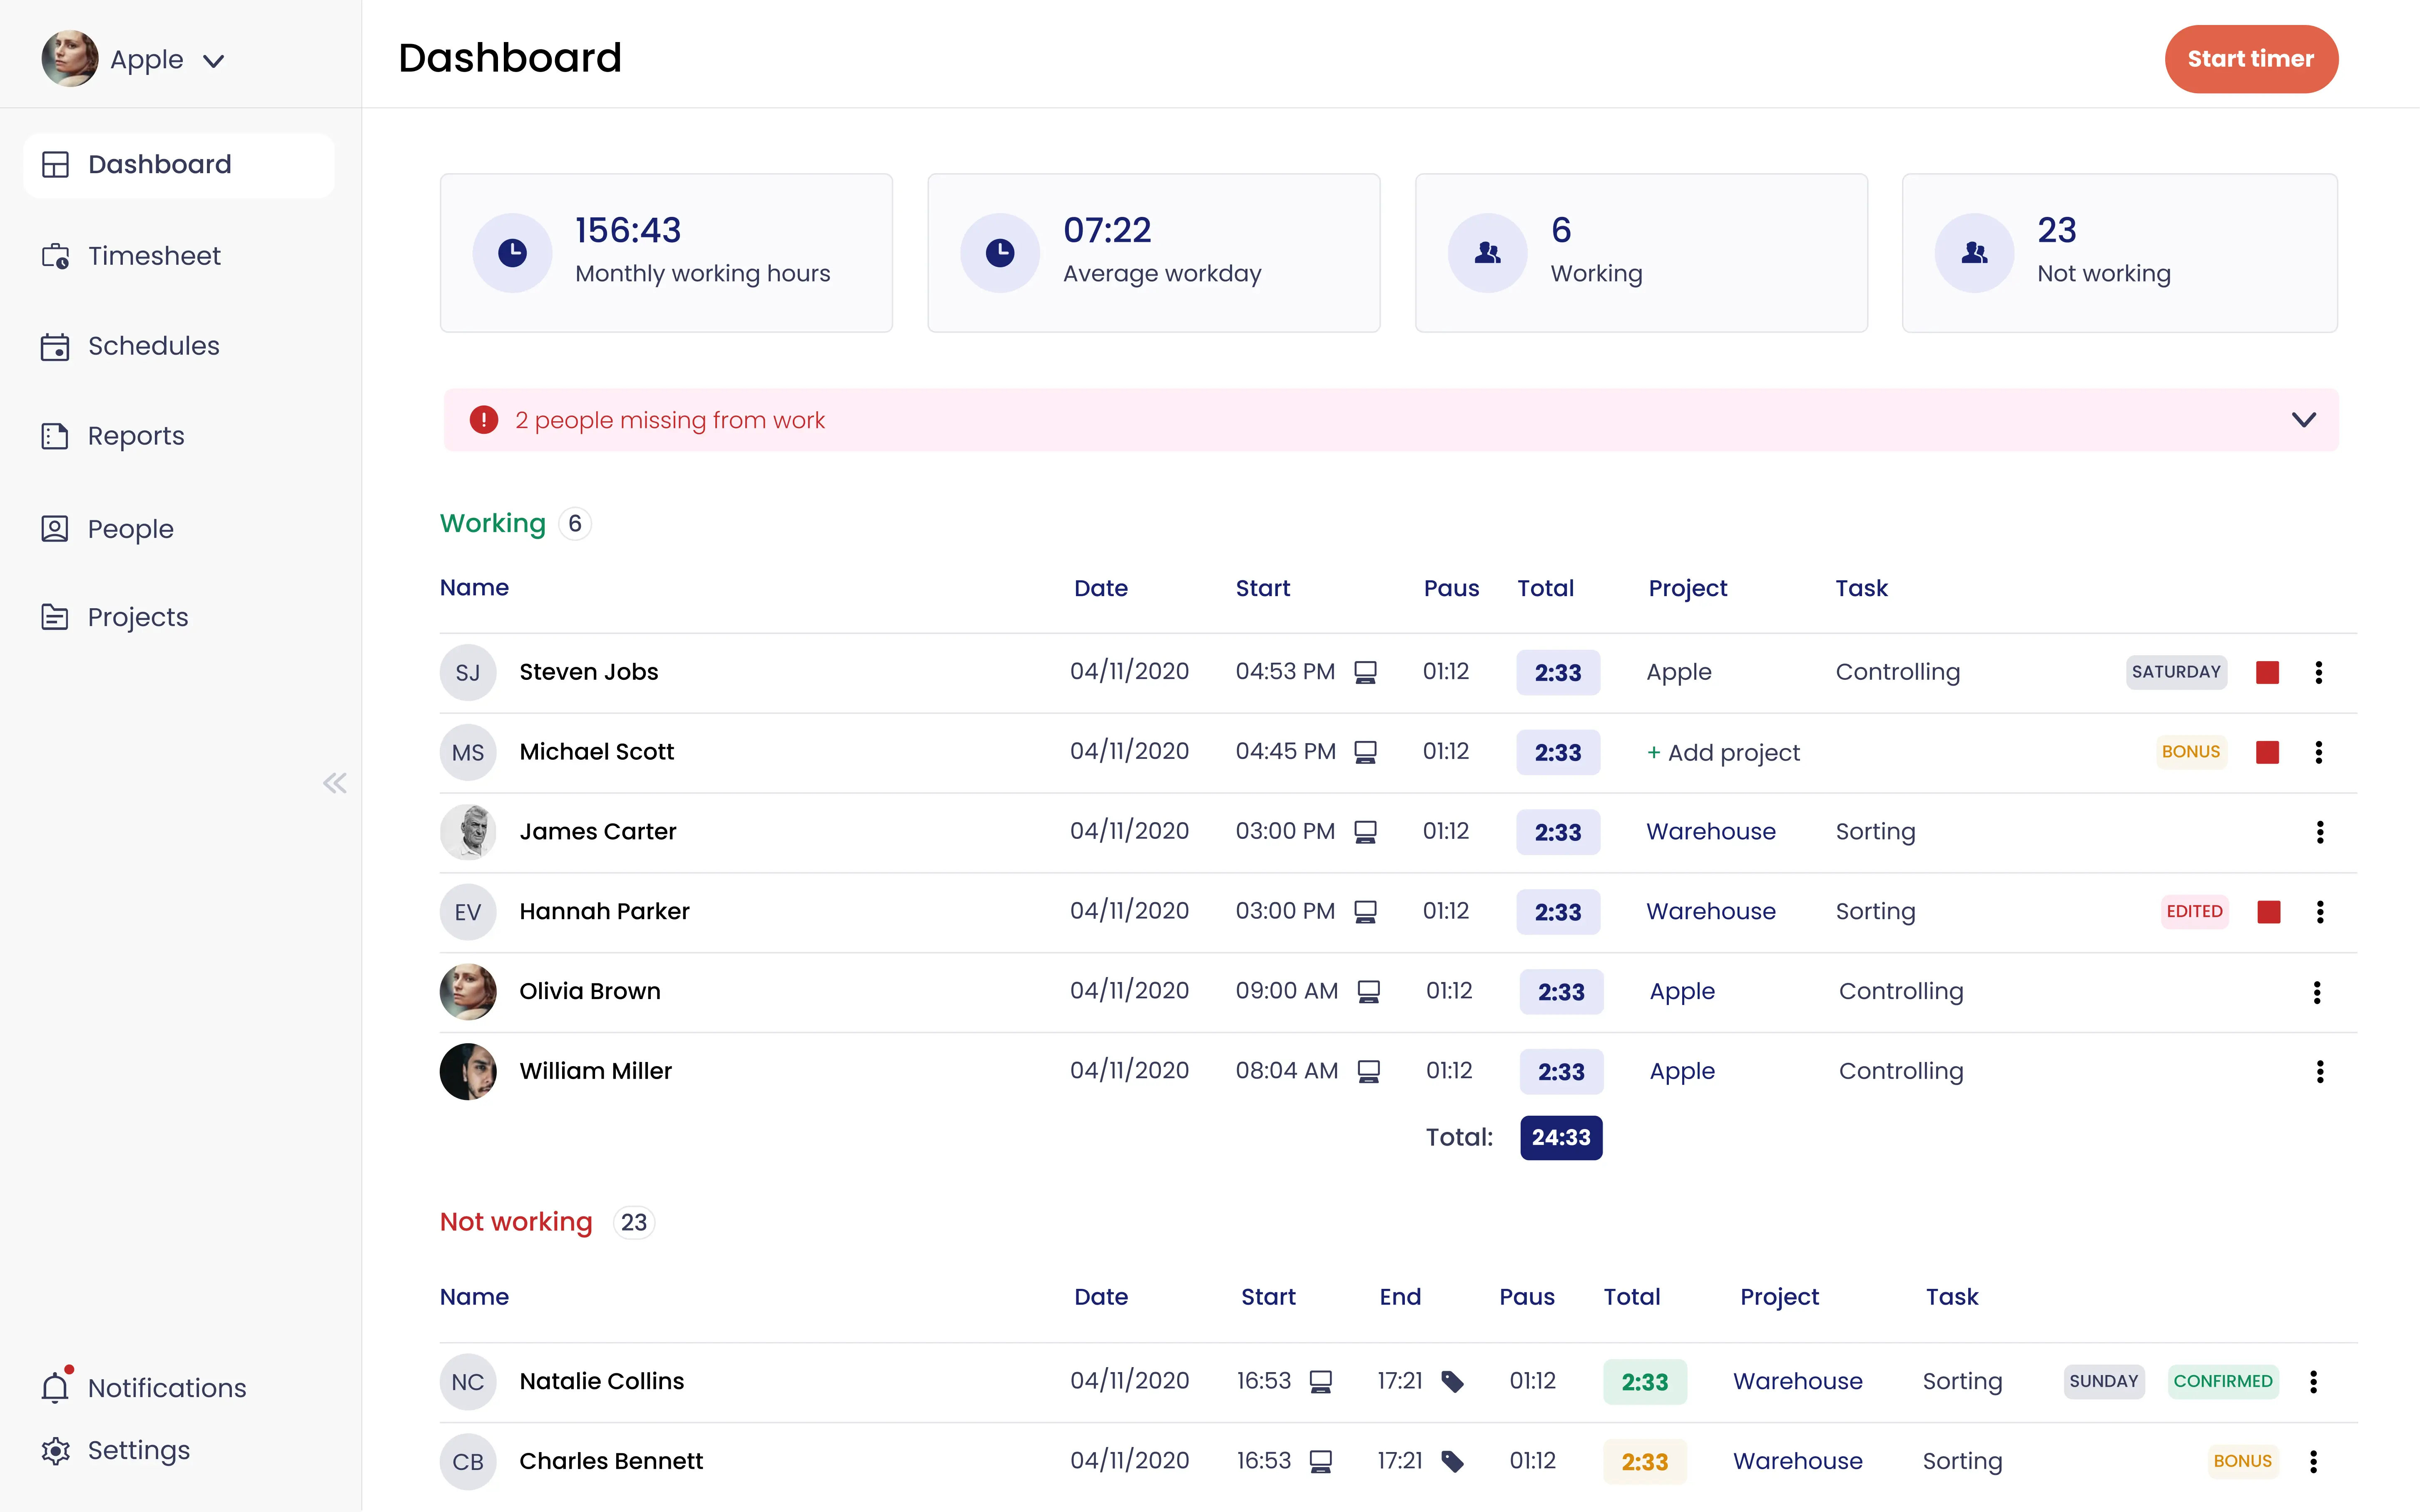Open more options for Charles Bennett

(2313, 1462)
